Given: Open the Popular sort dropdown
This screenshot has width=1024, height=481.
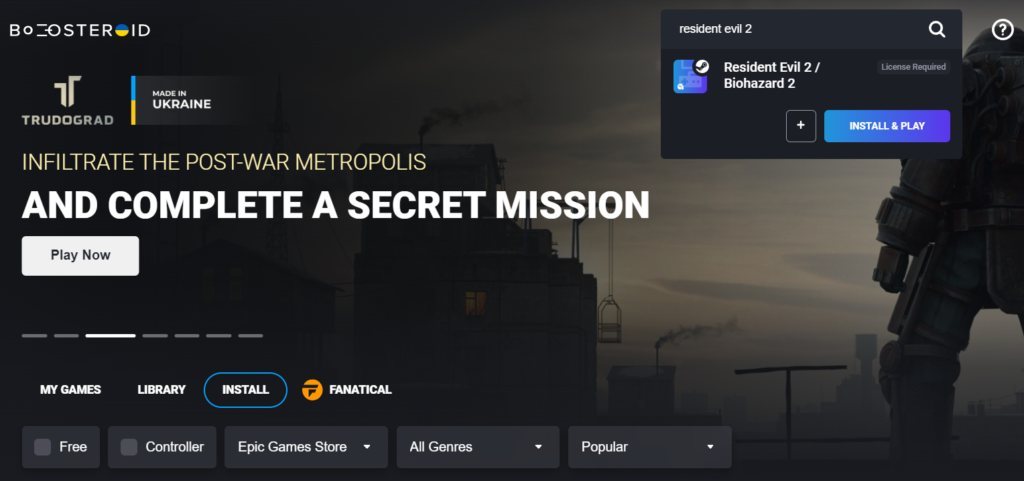Looking at the screenshot, I should coord(649,447).
